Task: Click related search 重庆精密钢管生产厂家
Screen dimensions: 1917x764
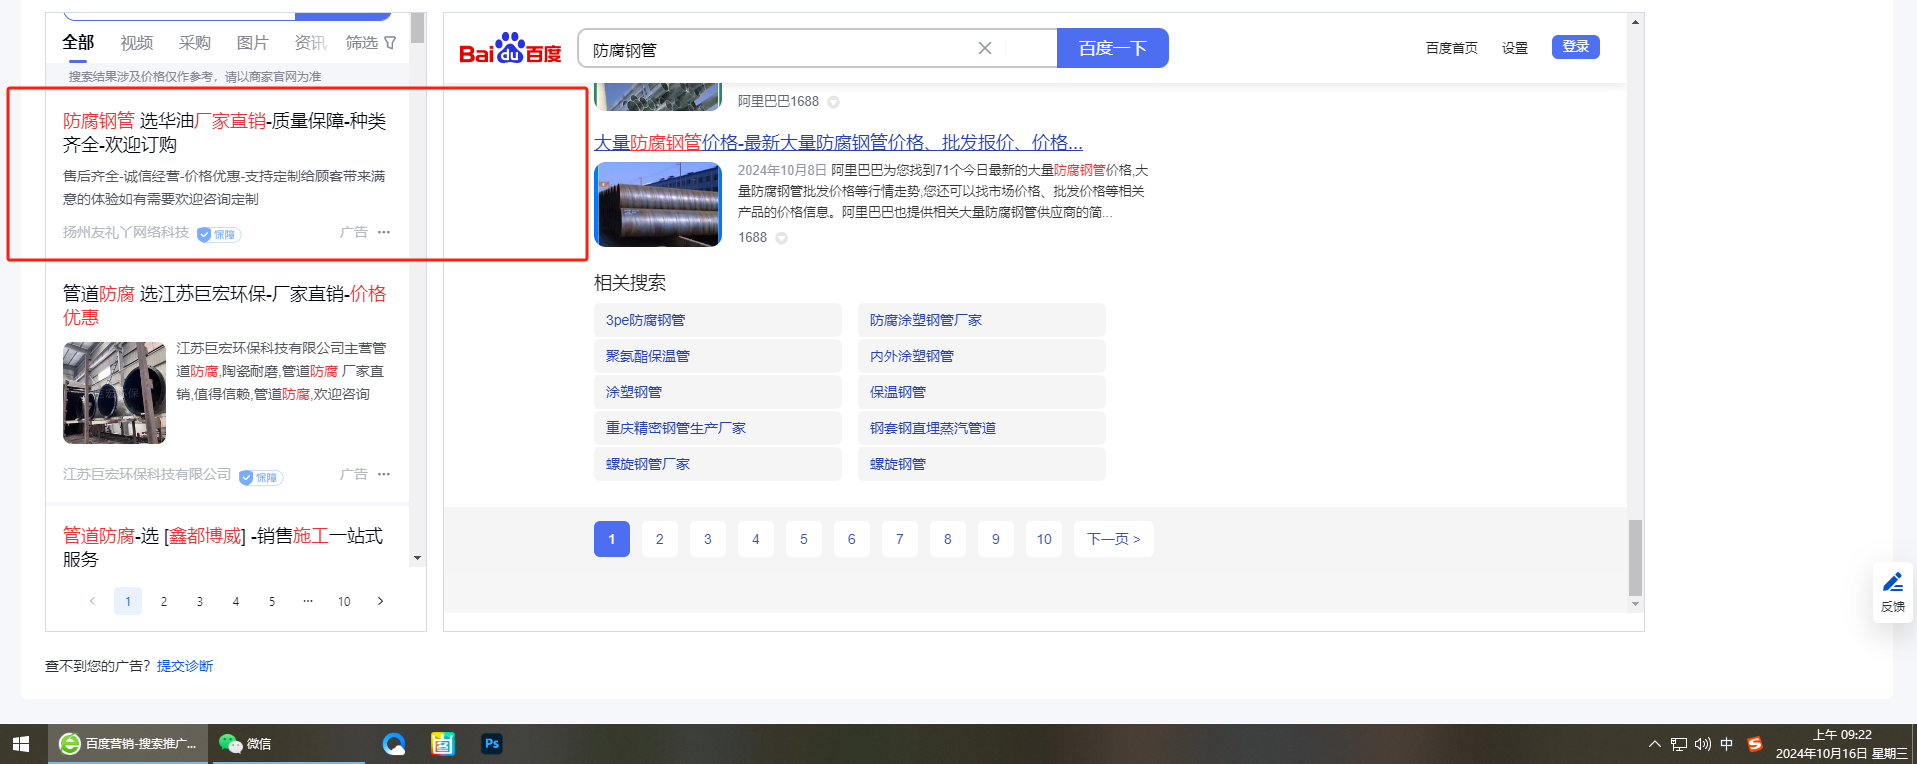Action: click(718, 428)
